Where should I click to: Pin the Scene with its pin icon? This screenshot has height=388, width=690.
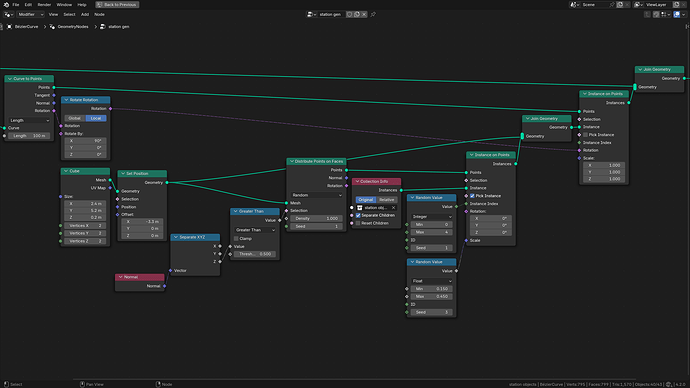[612, 4]
